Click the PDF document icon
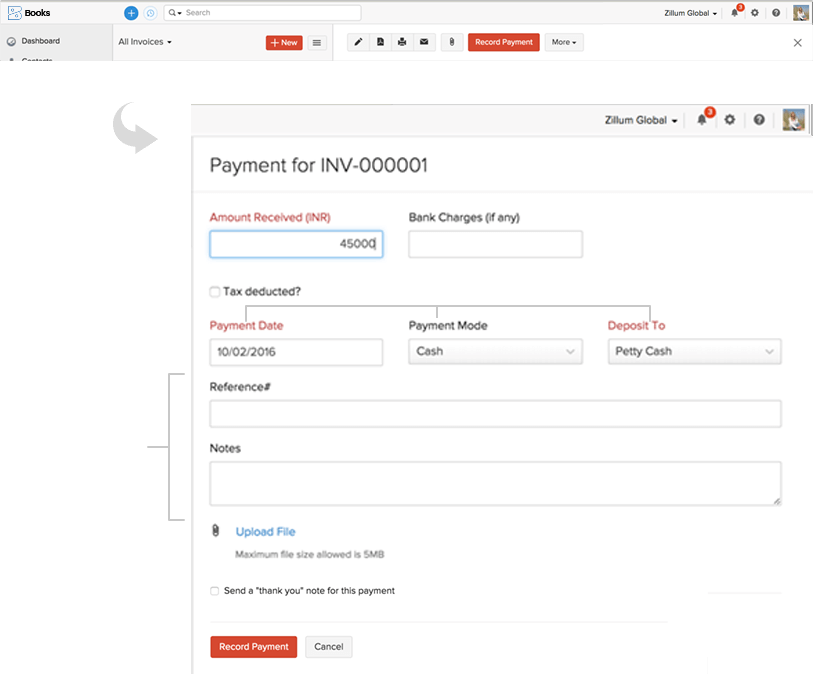Viewport: 814px width, 675px height. [x=380, y=42]
